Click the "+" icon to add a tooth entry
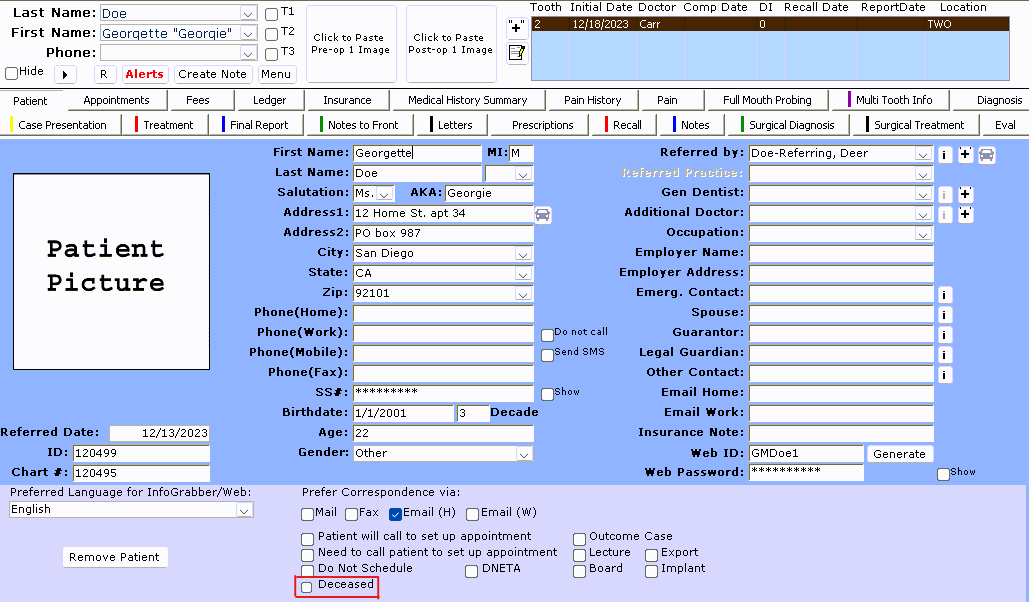Screen dimensions: 1031x602 pos(516,26)
